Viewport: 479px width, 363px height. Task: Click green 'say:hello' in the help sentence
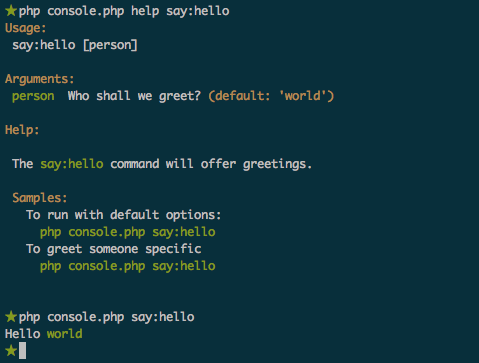pos(72,164)
